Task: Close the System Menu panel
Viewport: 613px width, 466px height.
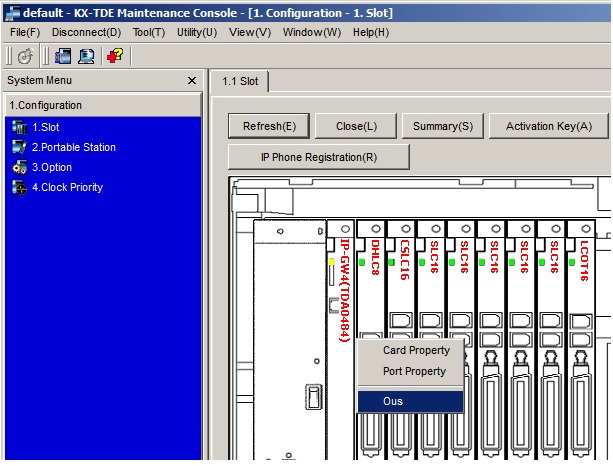Action: tap(192, 81)
